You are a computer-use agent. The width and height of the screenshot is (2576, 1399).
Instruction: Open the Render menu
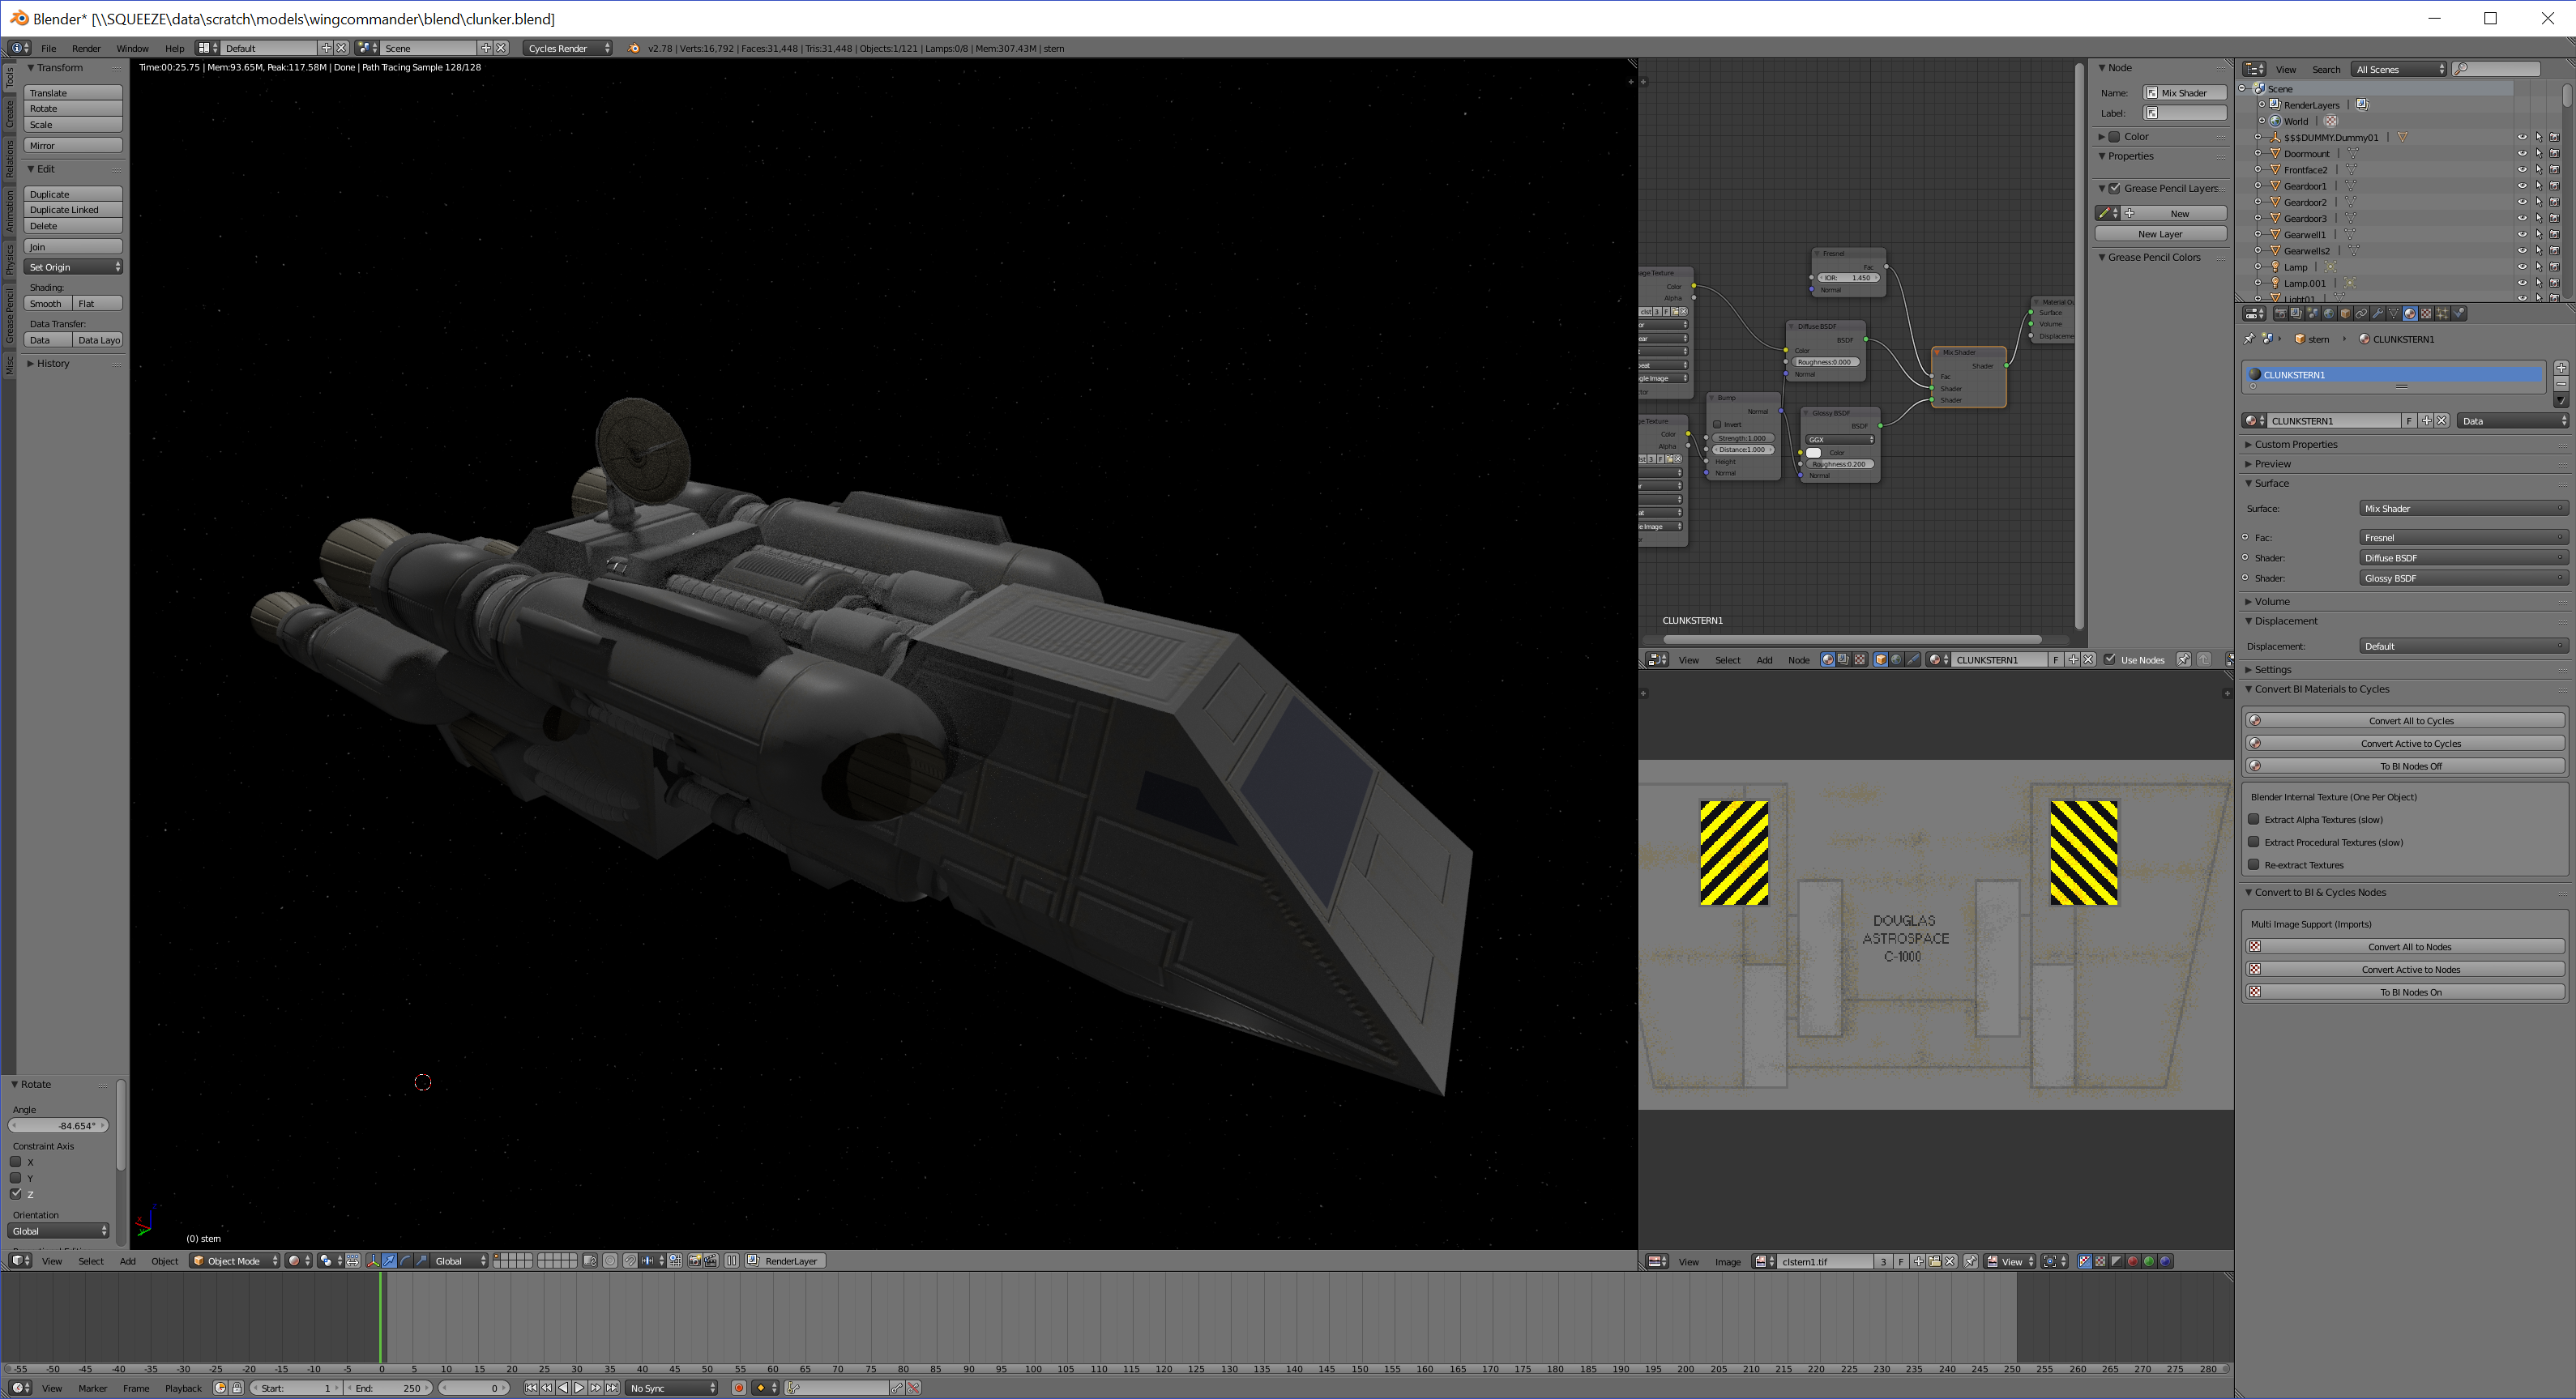click(86, 48)
